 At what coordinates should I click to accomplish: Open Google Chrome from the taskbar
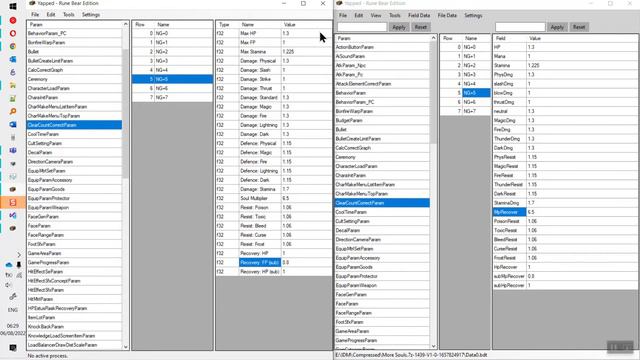(x=13, y=46)
